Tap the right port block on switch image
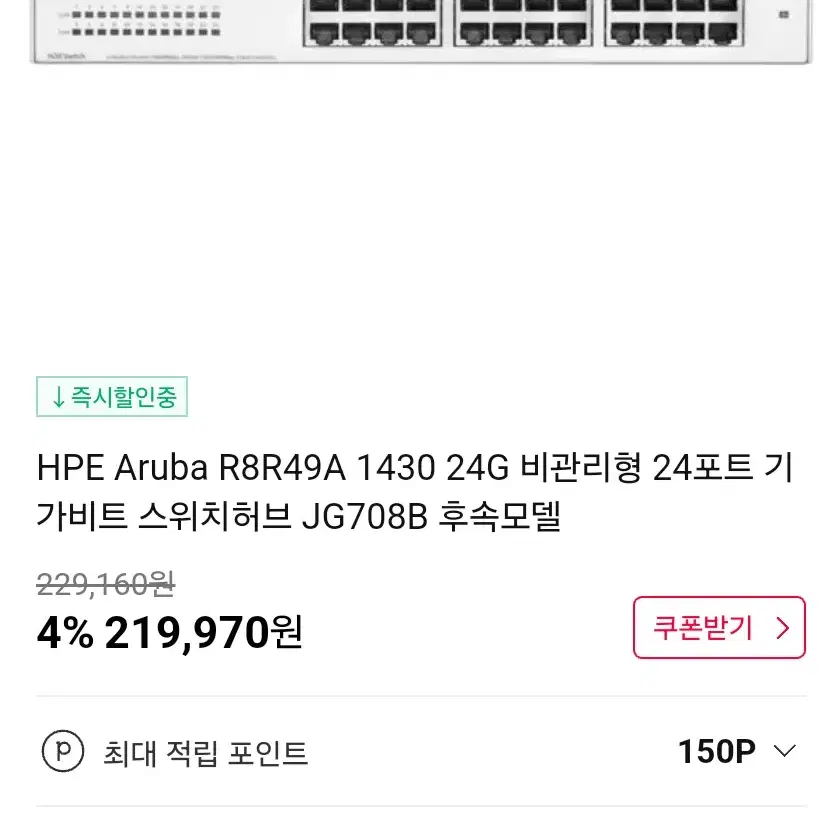The width and height of the screenshot is (840, 840). (674, 22)
